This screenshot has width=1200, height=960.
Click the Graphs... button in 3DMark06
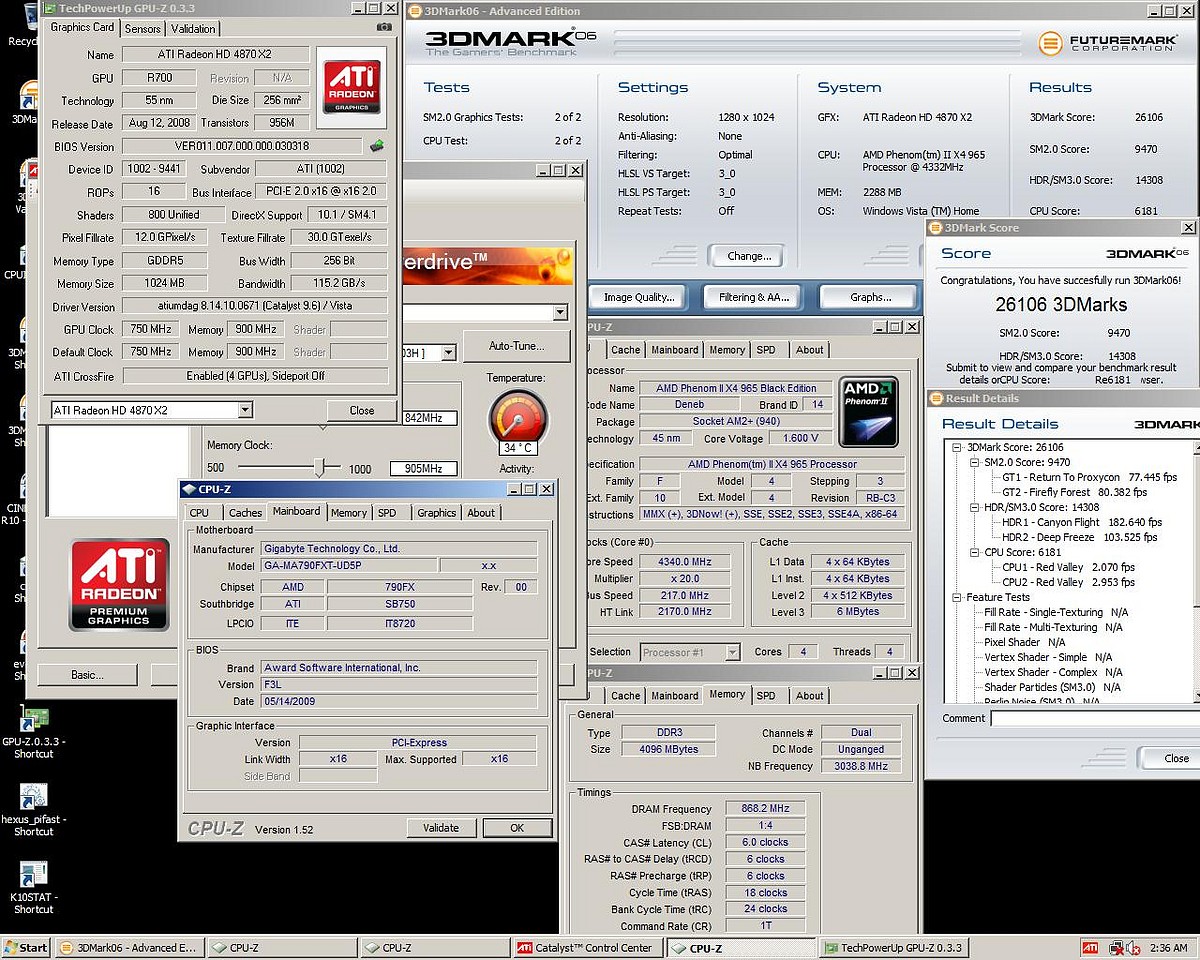pyautogui.click(x=870, y=297)
